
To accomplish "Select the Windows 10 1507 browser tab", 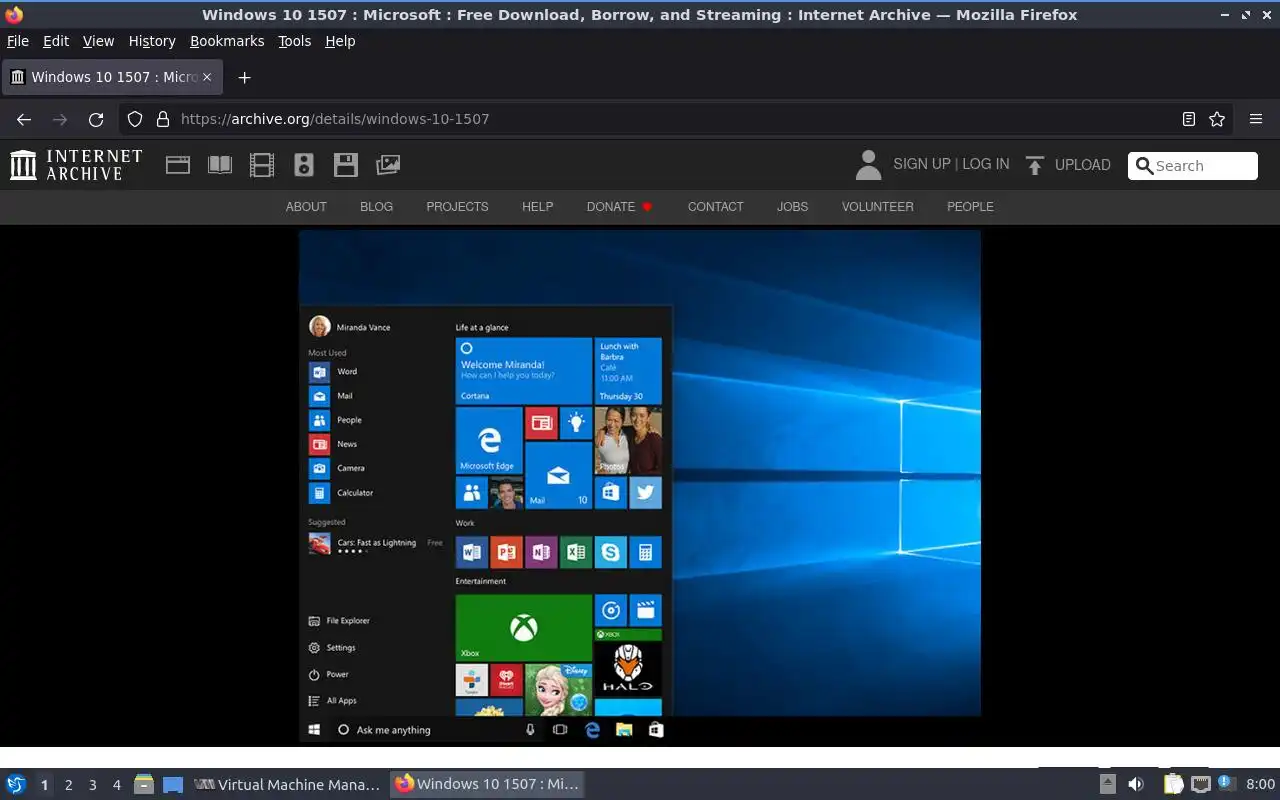I will (113, 77).
